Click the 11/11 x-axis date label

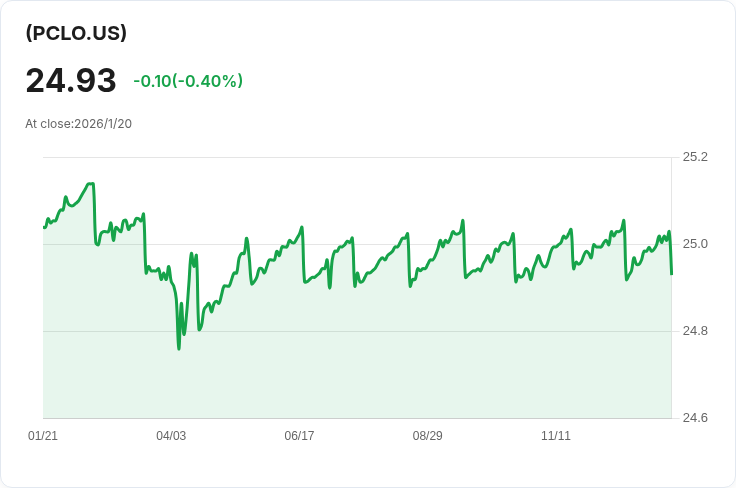click(x=555, y=436)
